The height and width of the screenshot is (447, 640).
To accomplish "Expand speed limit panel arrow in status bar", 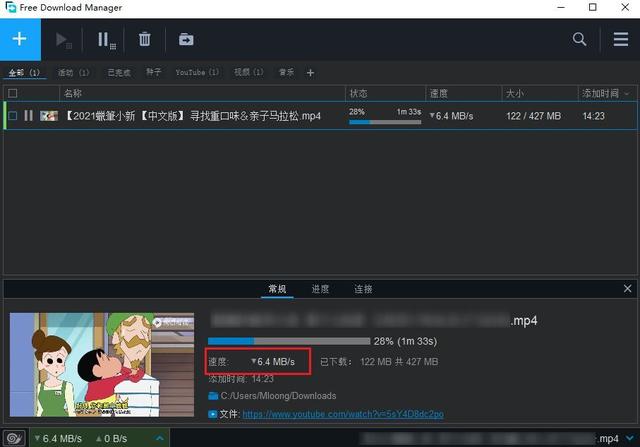I will click(x=160, y=438).
